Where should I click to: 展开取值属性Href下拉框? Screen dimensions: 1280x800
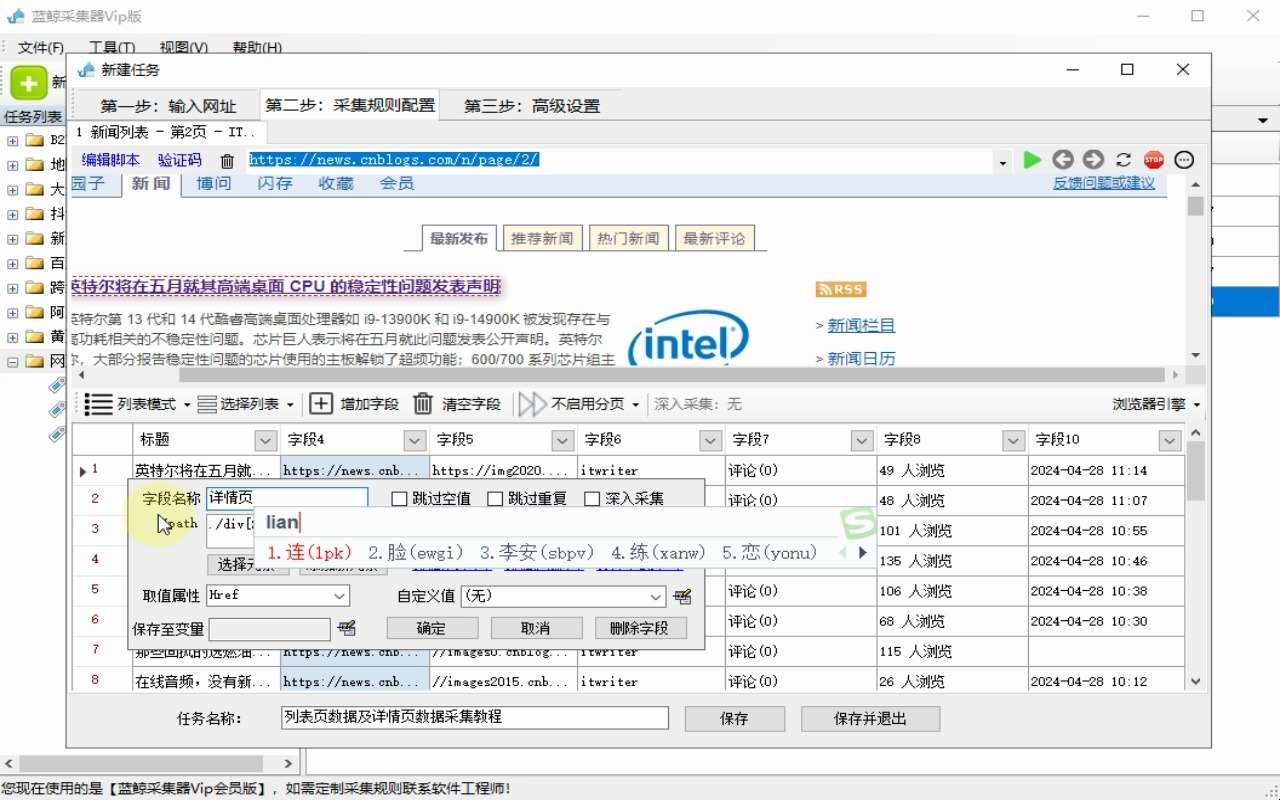[x=342, y=596]
